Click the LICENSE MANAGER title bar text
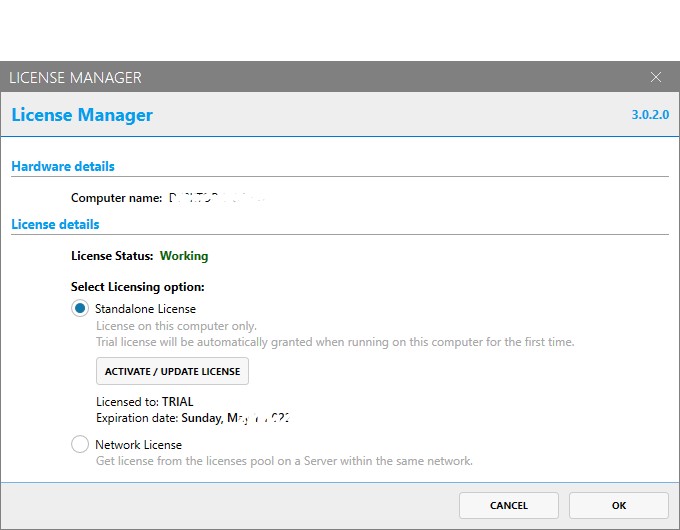Viewport: 680px width, 530px height. tap(76, 77)
